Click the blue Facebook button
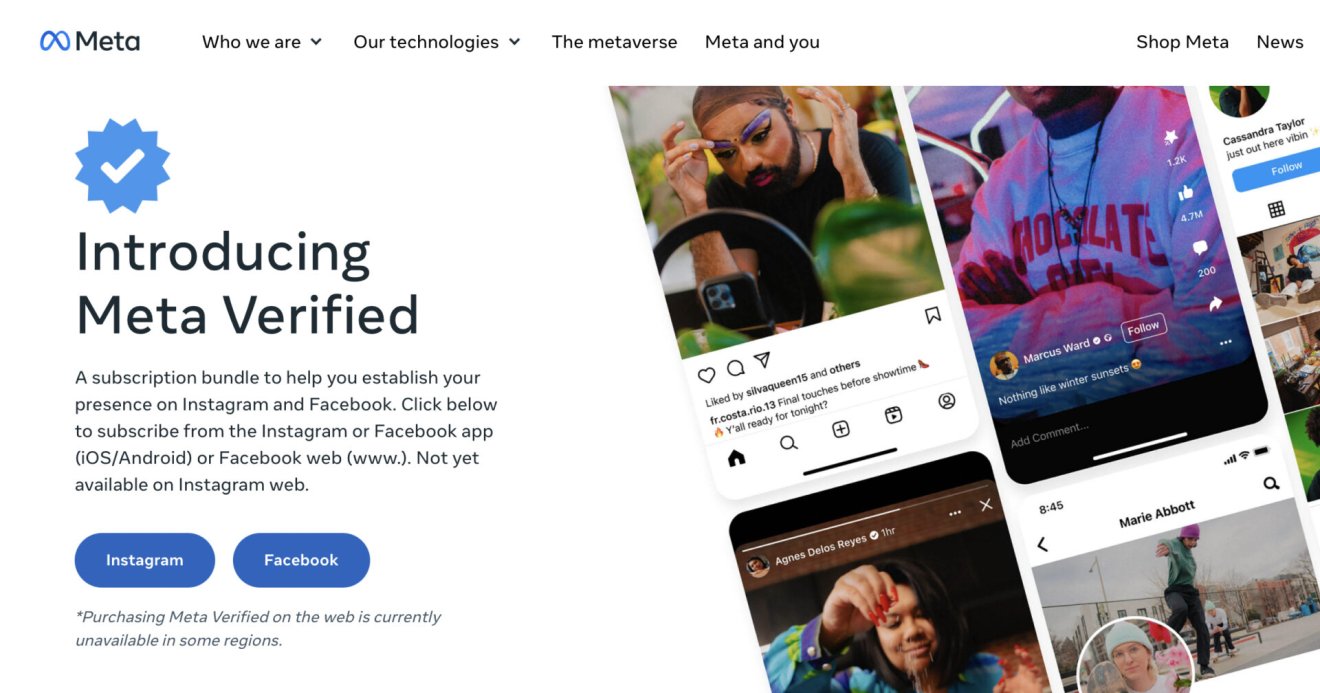This screenshot has height=693, width=1320. (x=301, y=560)
